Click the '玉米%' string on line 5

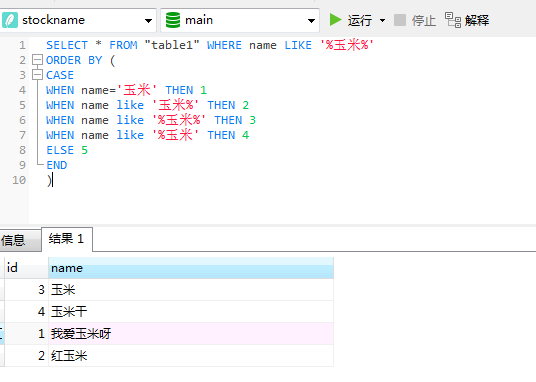(x=175, y=105)
